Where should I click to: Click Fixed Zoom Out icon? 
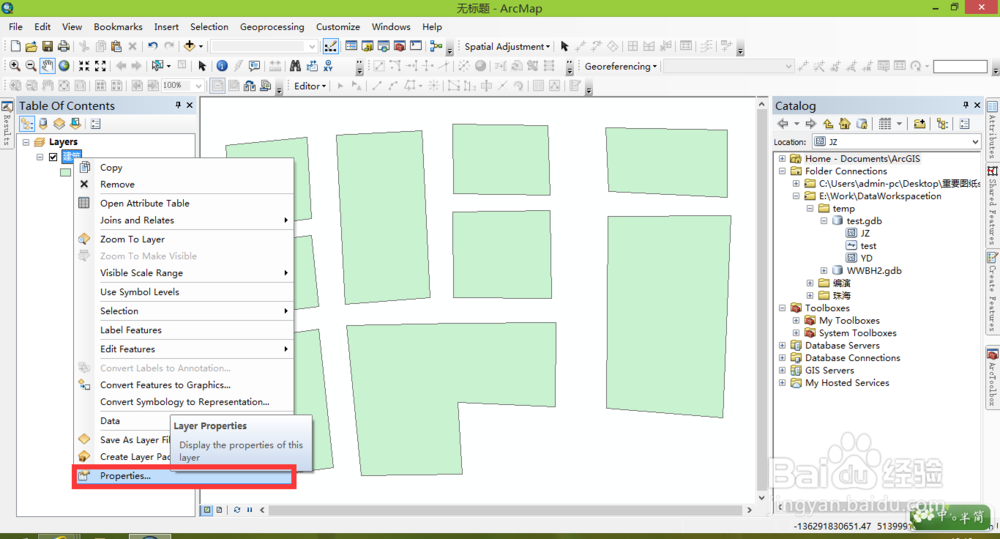pyautogui.click(x=100, y=66)
